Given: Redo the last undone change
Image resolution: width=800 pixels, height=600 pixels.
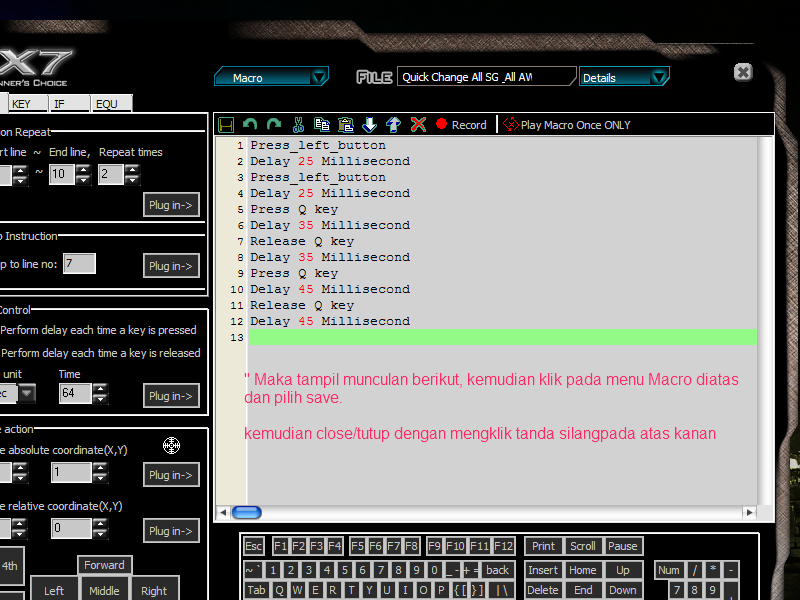Looking at the screenshot, I should [x=273, y=124].
